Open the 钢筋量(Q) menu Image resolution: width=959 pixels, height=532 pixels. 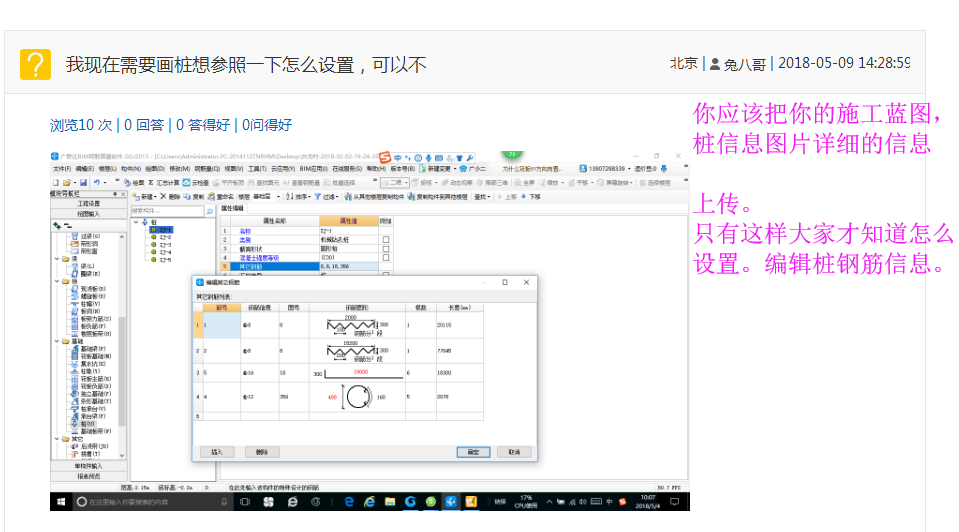pyautogui.click(x=207, y=169)
